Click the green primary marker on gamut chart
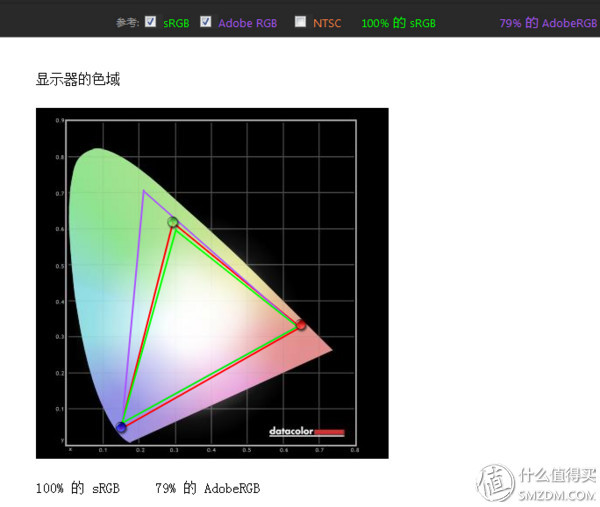This screenshot has height=507, width=600. (173, 222)
